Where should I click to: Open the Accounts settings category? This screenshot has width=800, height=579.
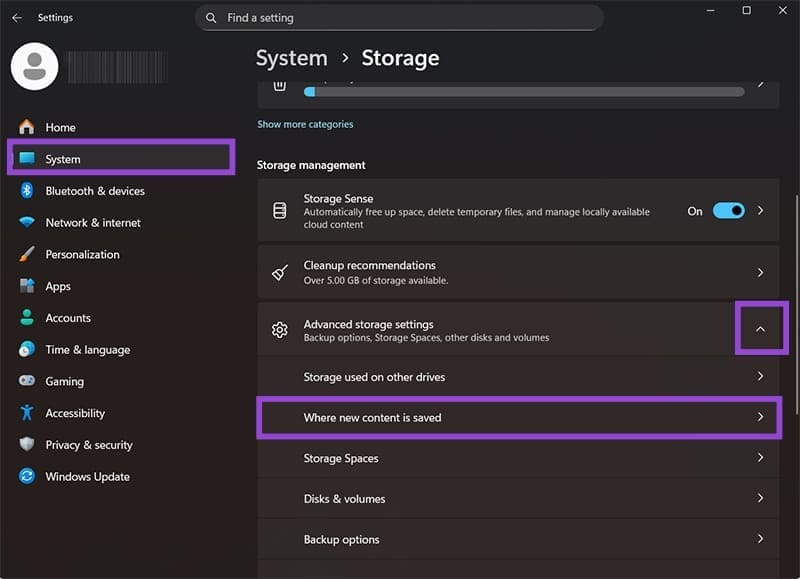pos(68,318)
